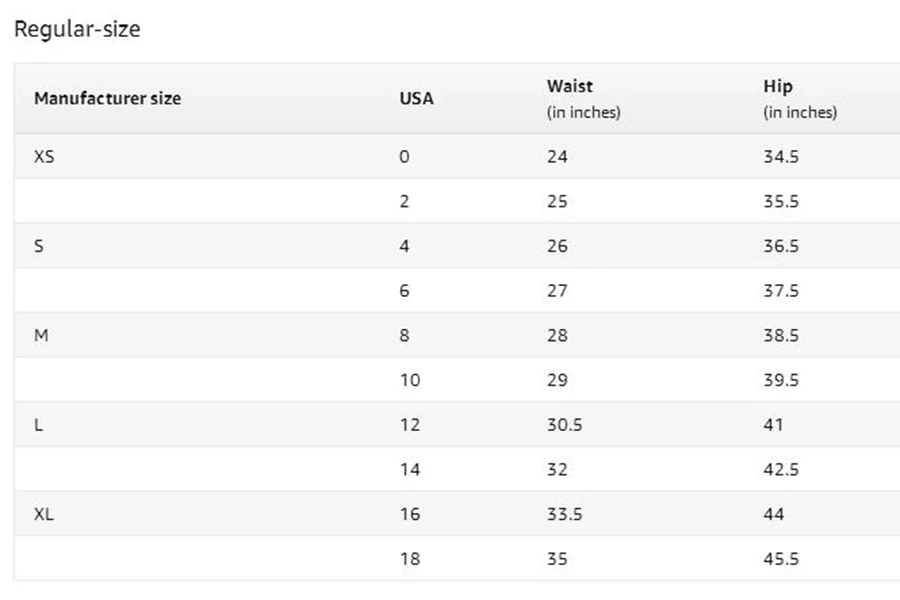Click the S manufacturer size cell
Screen dimensions: 900x600
pos(38,246)
